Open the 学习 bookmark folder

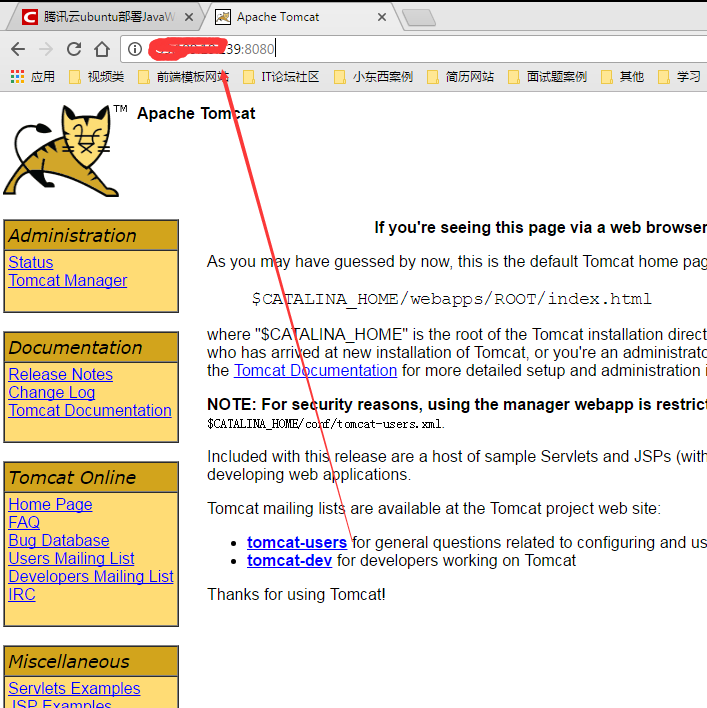pyautogui.click(x=679, y=77)
